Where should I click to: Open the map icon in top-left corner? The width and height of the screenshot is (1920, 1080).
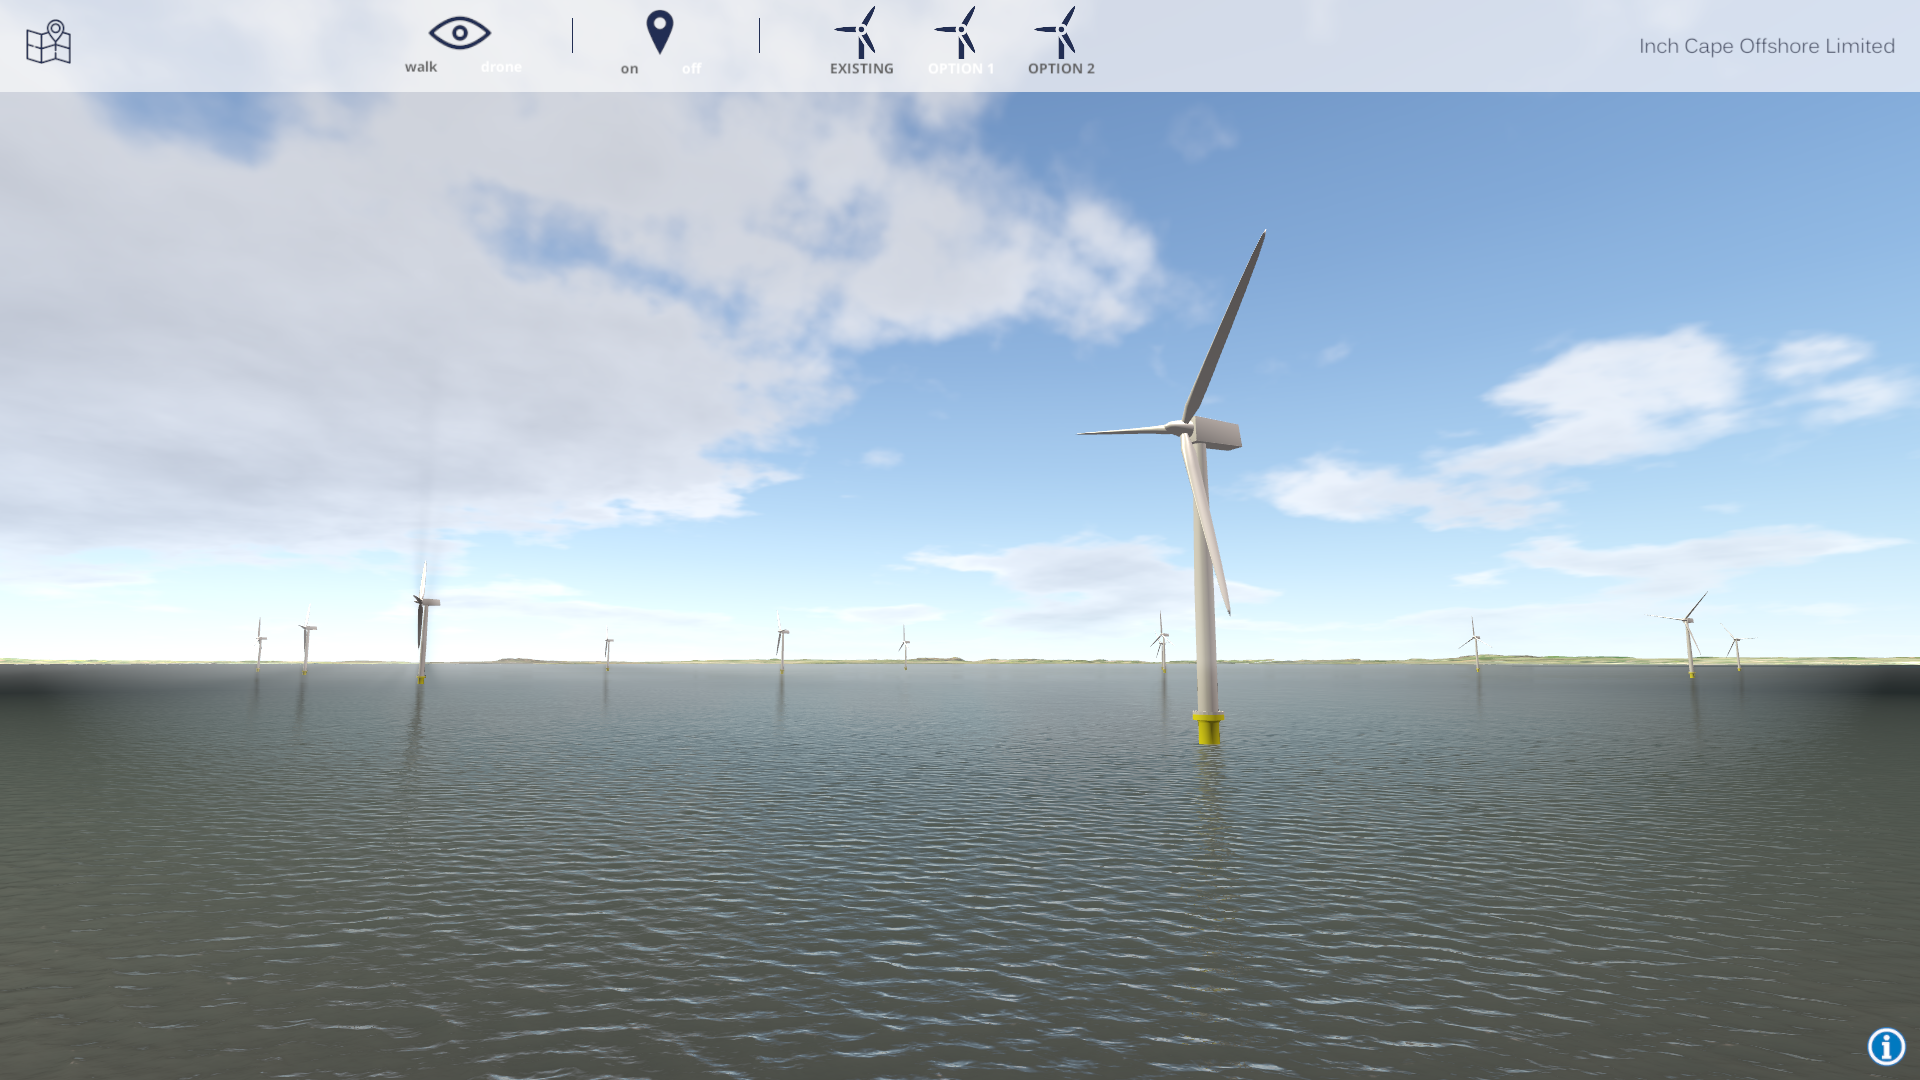tap(48, 42)
